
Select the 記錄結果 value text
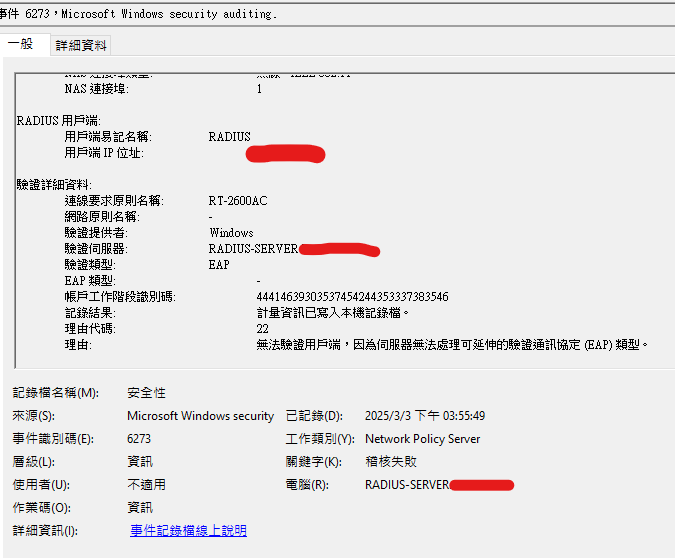point(332,313)
